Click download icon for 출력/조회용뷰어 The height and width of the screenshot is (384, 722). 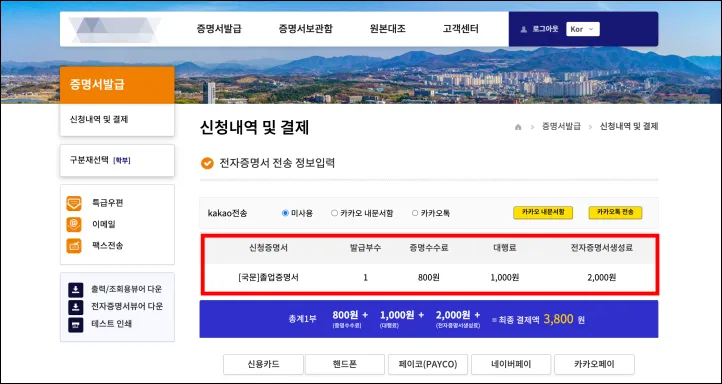coord(76,290)
